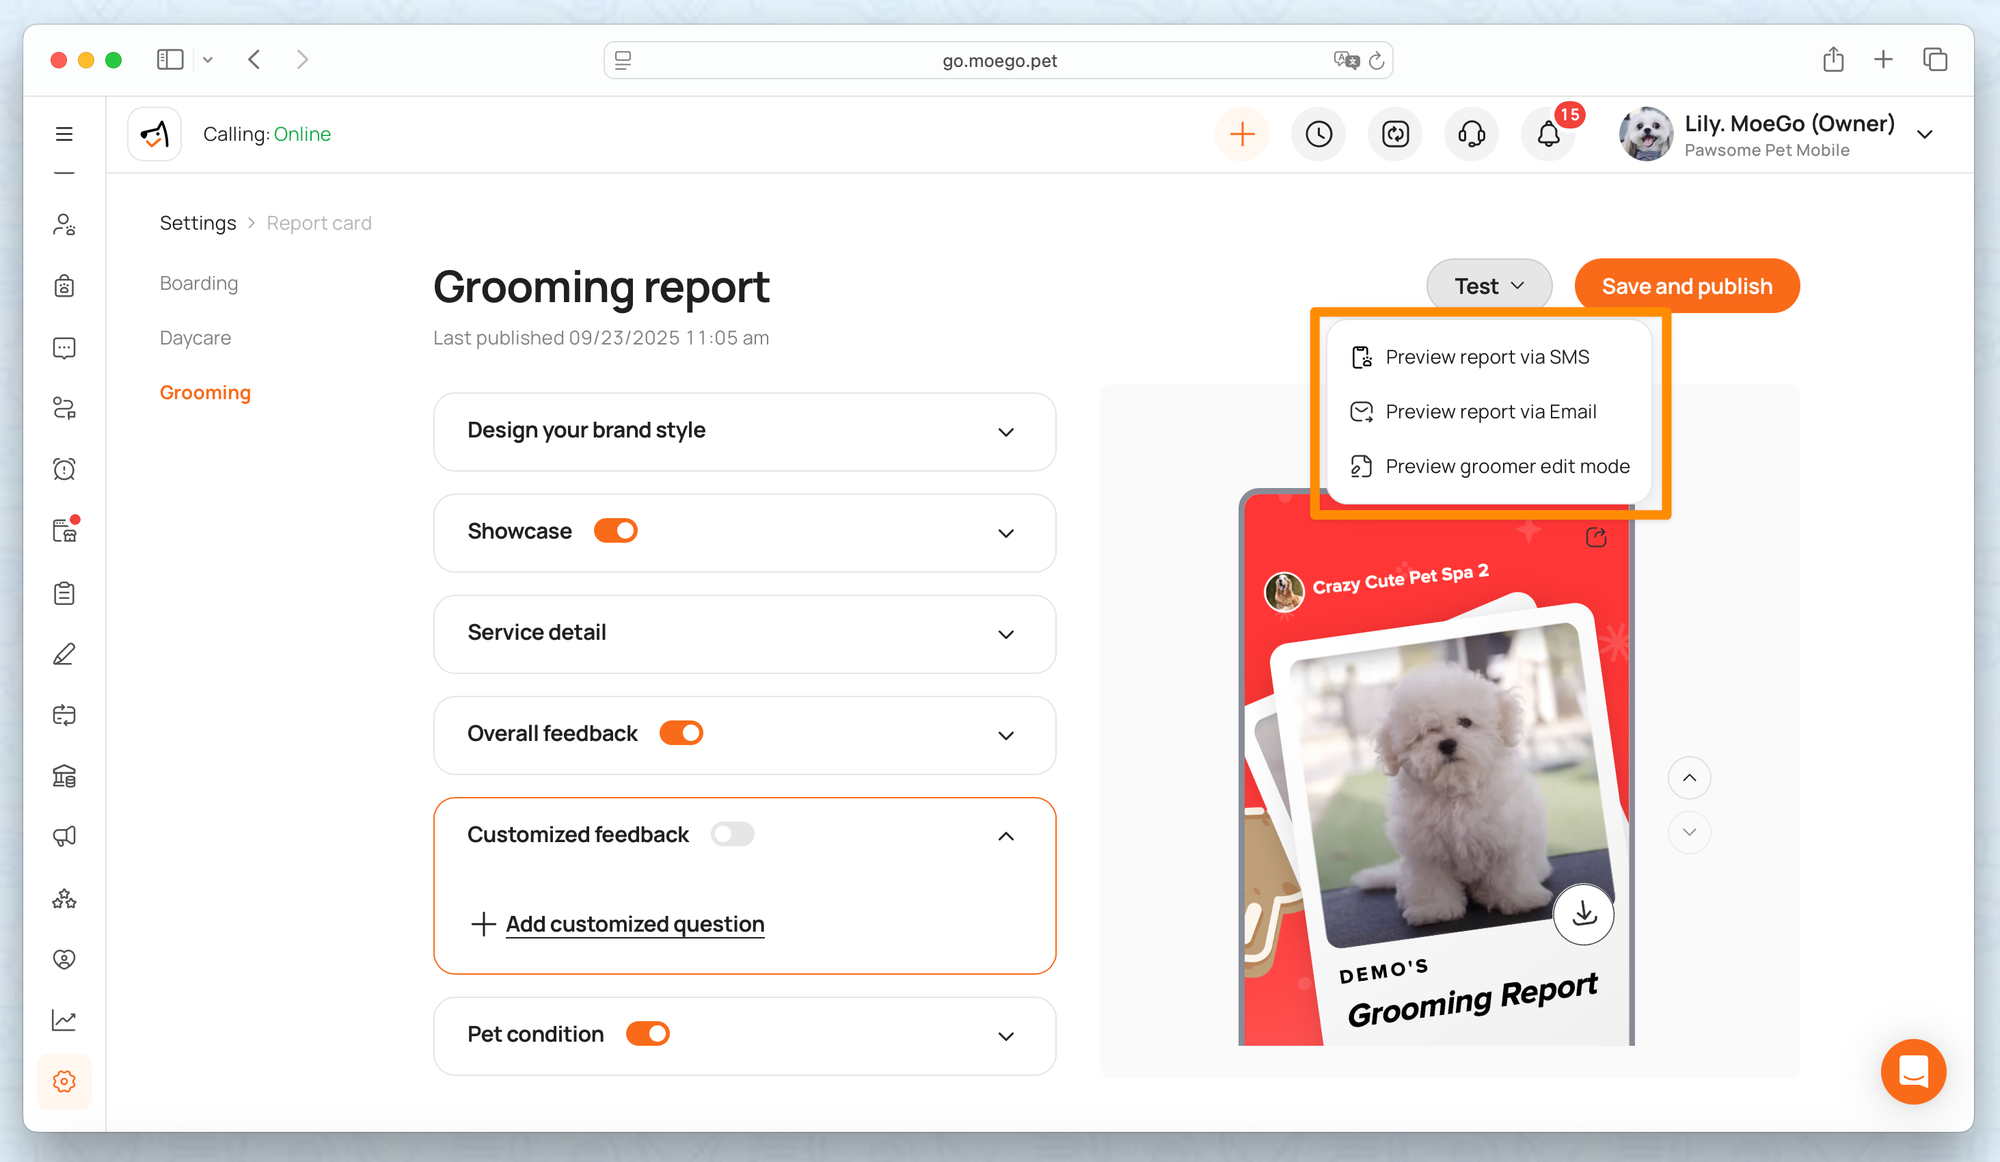
Task: Expand the Service detail section
Action: click(x=1006, y=634)
